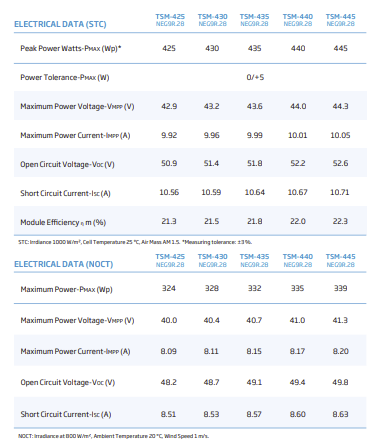Click the ELECTRICAL DATA (STC) heading
Image resolution: width=378 pixels, height=439 pixels.
click(60, 24)
